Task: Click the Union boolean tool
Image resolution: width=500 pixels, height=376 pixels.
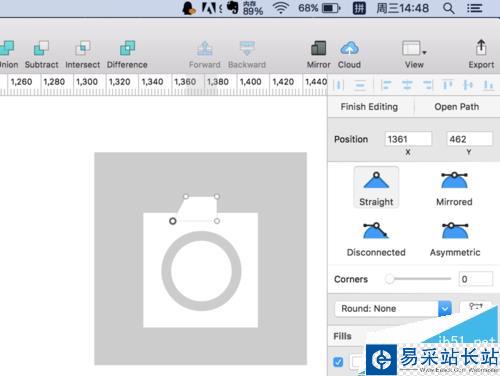Action: (7, 54)
